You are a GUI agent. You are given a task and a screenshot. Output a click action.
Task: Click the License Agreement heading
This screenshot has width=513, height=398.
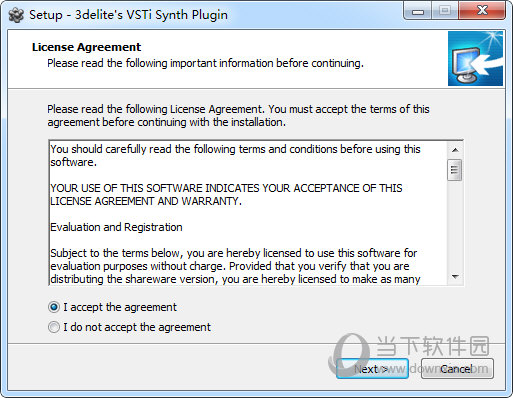tap(86, 47)
